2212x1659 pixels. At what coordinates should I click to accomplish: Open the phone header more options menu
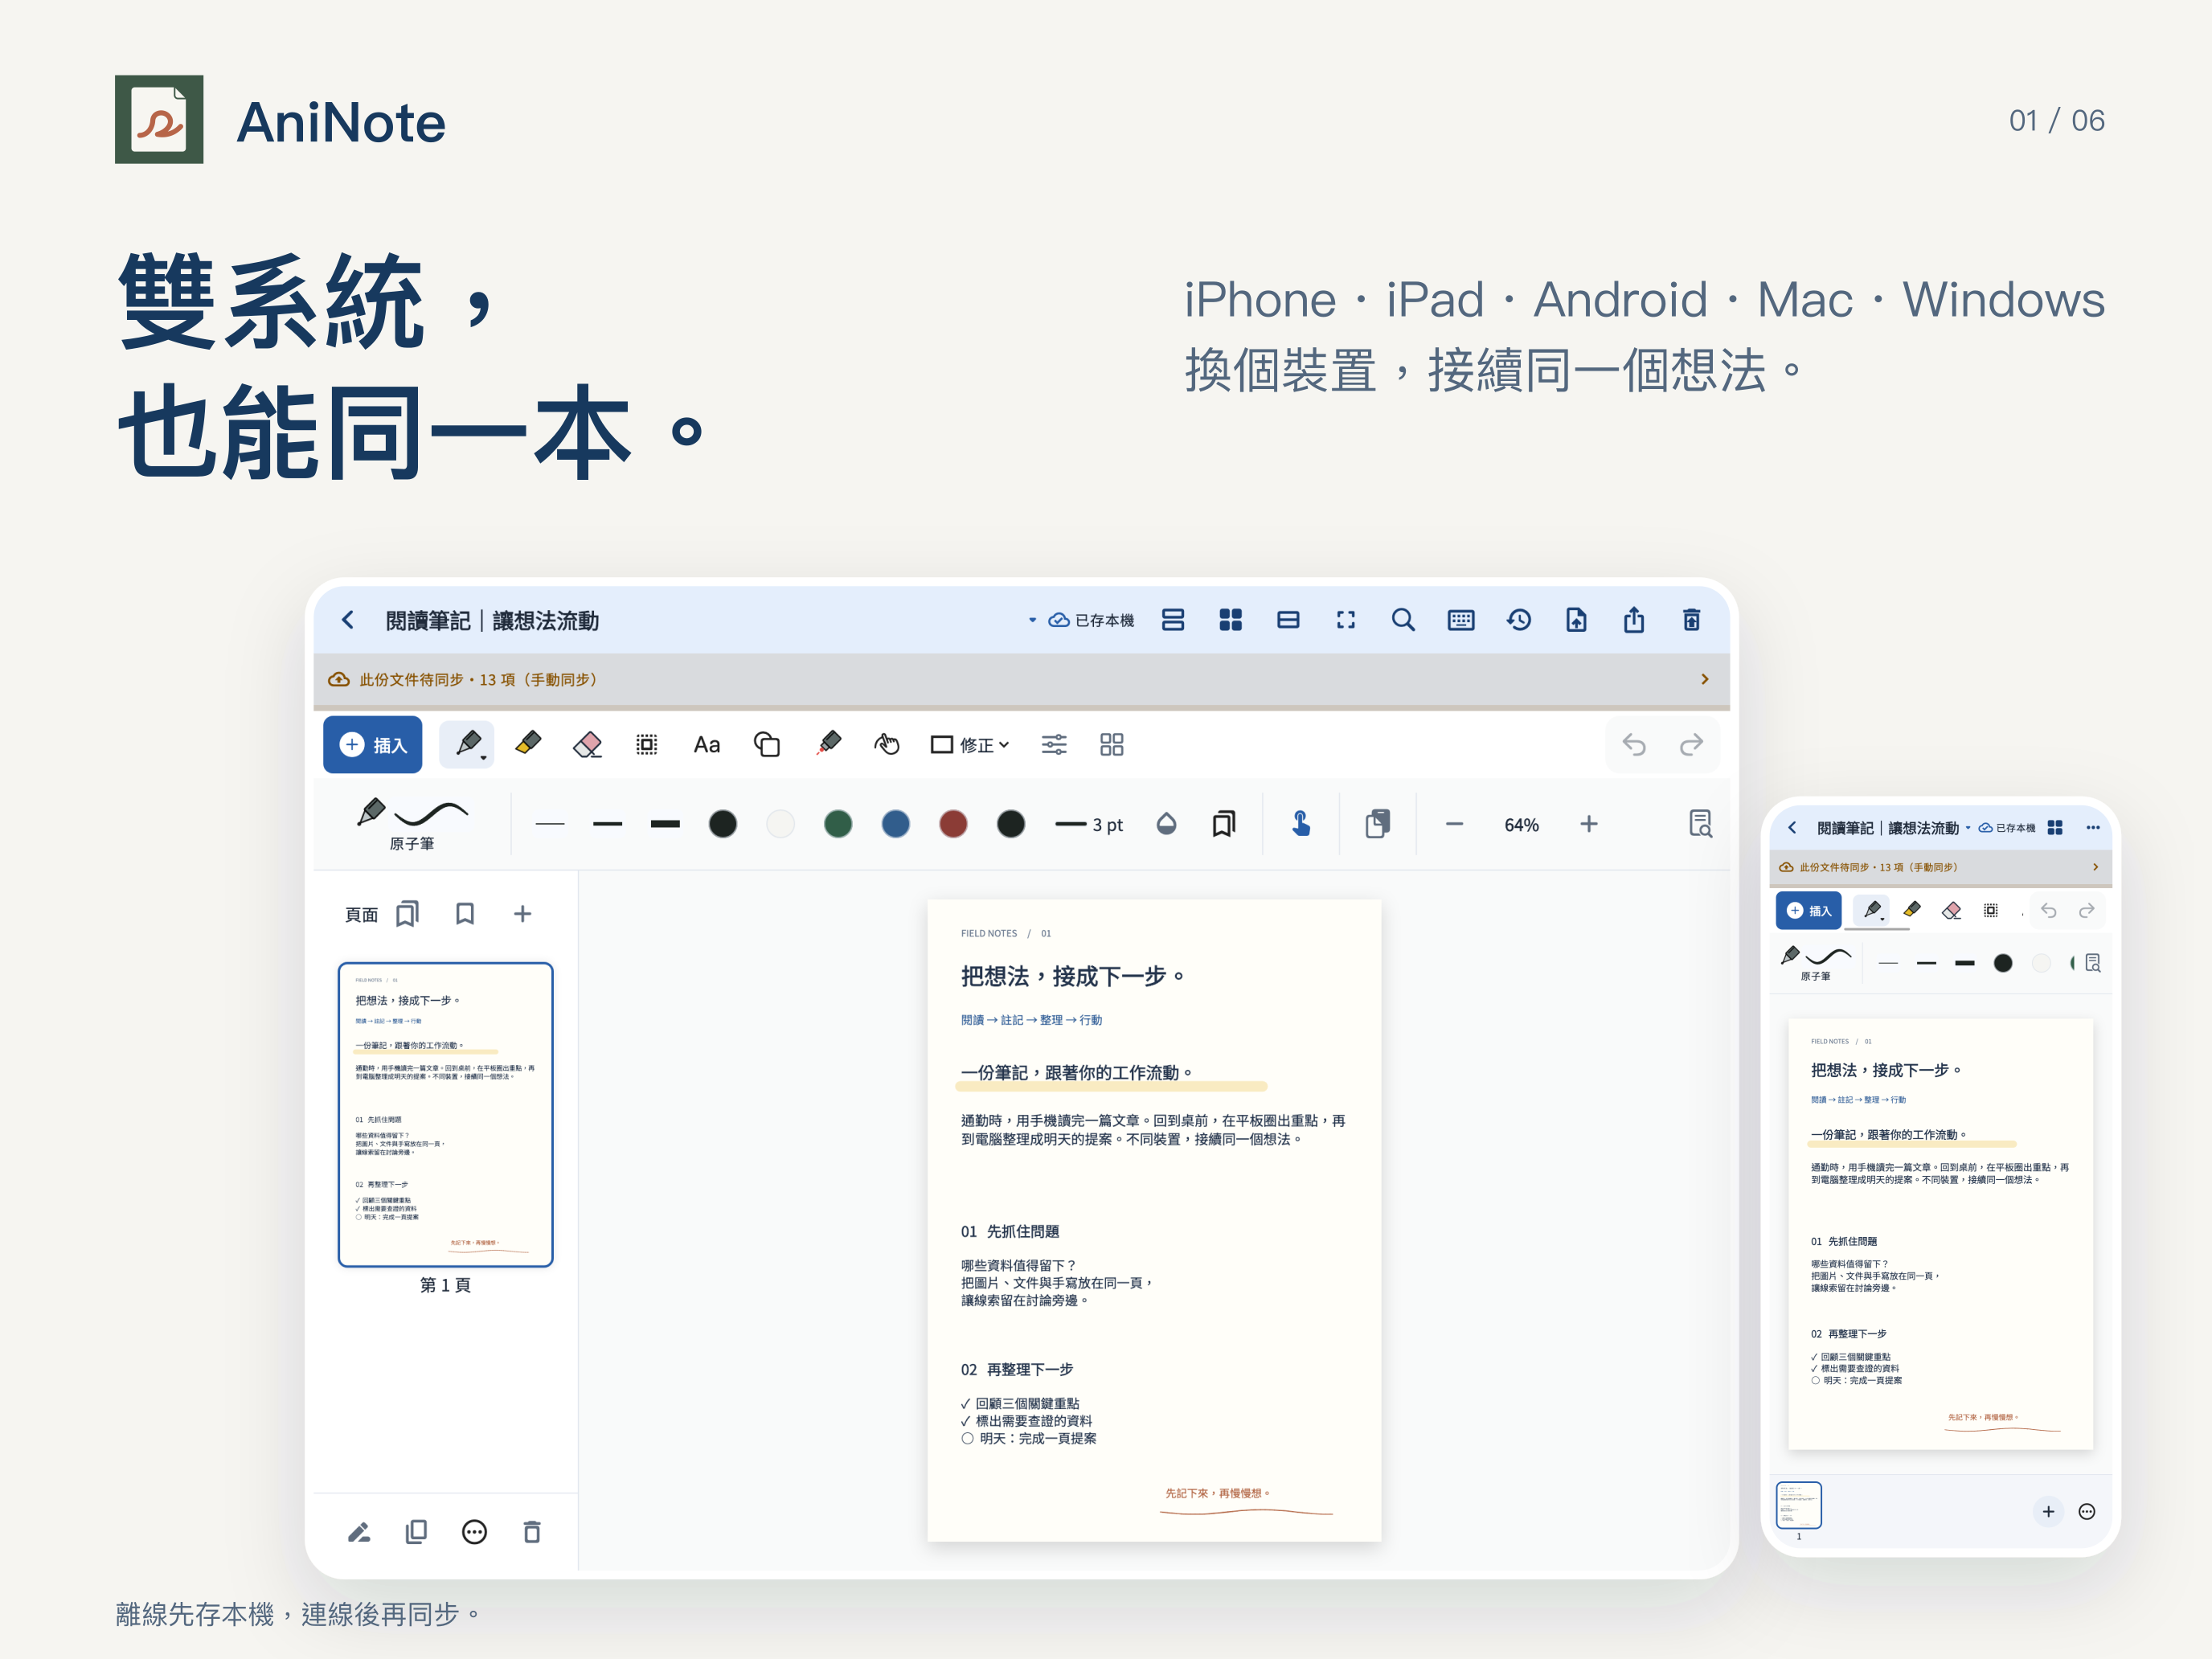pyautogui.click(x=2093, y=827)
